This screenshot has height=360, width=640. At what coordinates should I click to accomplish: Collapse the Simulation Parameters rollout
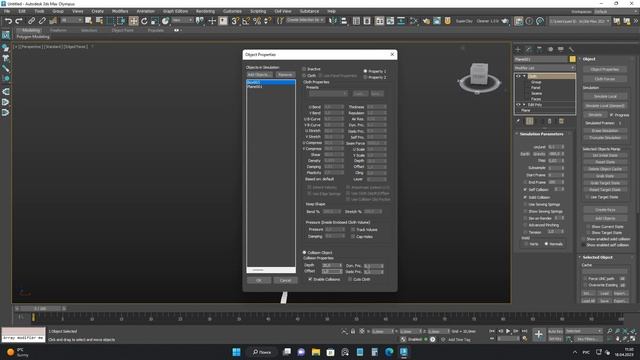(x=541, y=134)
